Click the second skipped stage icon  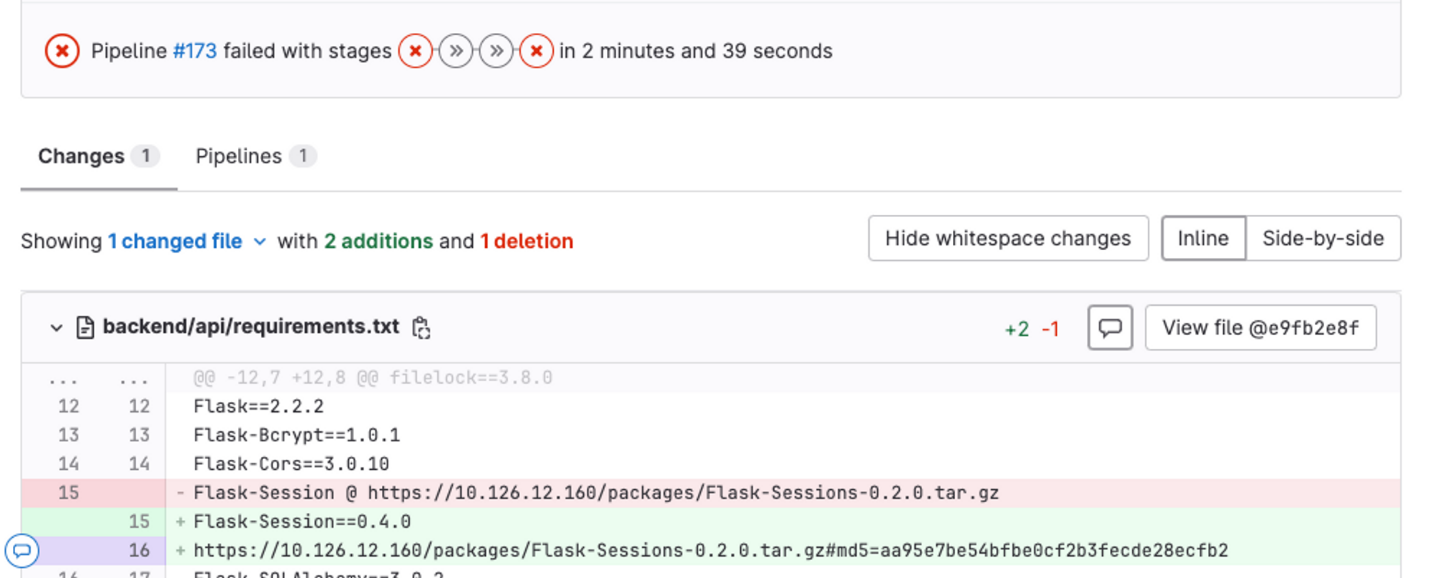point(496,51)
